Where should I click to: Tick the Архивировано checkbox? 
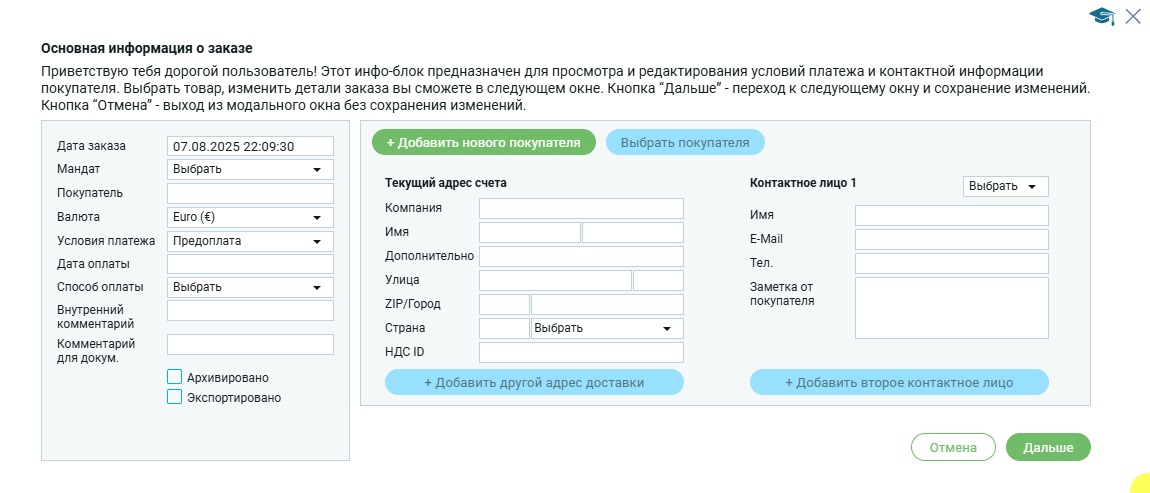click(175, 377)
